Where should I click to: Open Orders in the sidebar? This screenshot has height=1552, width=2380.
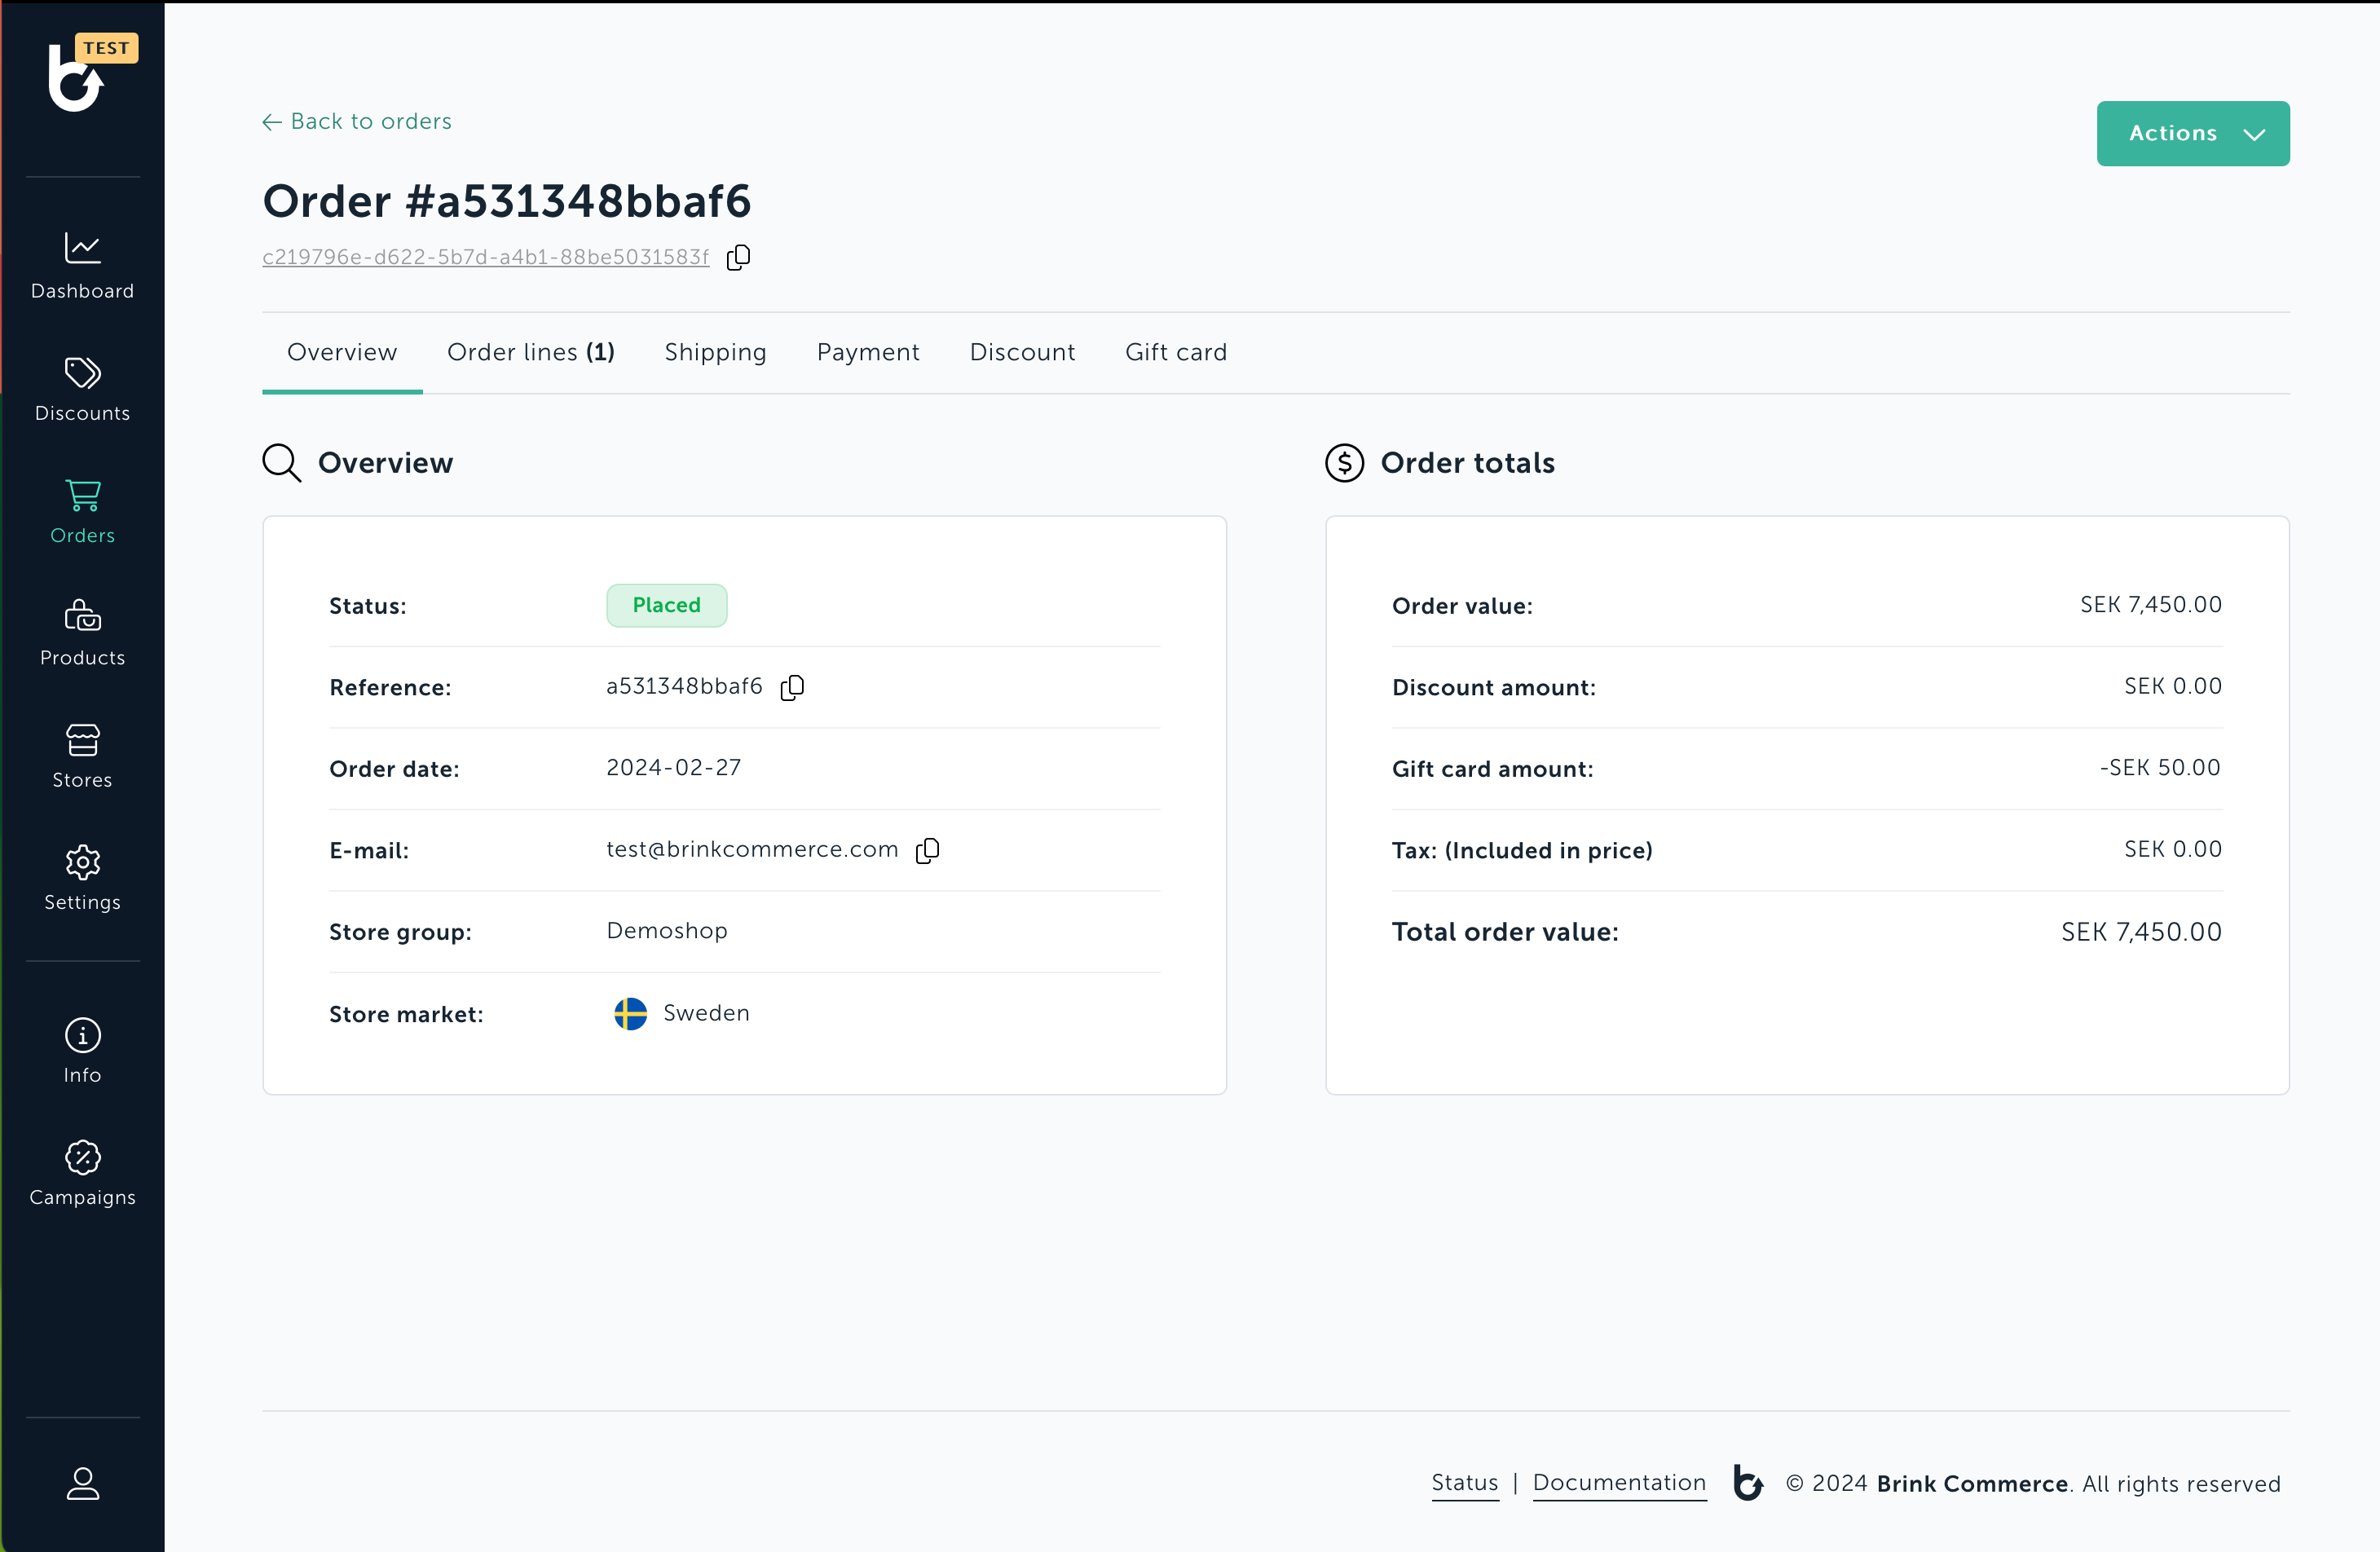82,511
